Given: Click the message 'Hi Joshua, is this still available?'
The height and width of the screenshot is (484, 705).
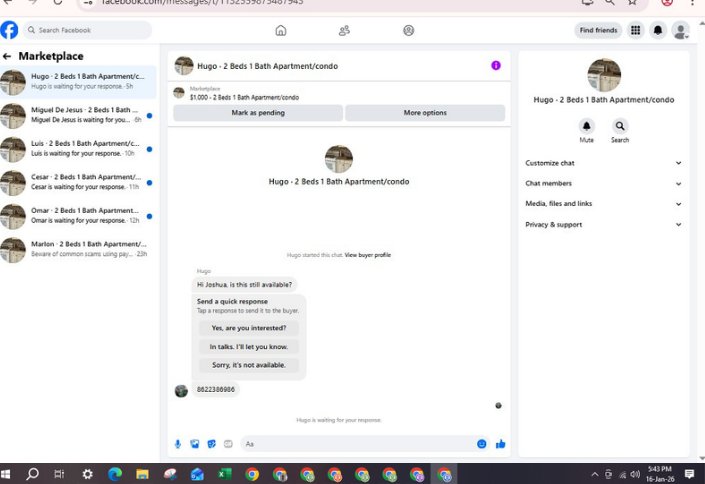Looking at the screenshot, I should [x=244, y=285].
